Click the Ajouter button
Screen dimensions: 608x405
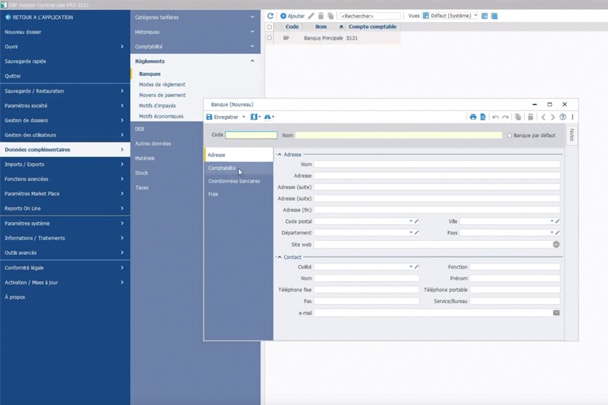coord(292,16)
